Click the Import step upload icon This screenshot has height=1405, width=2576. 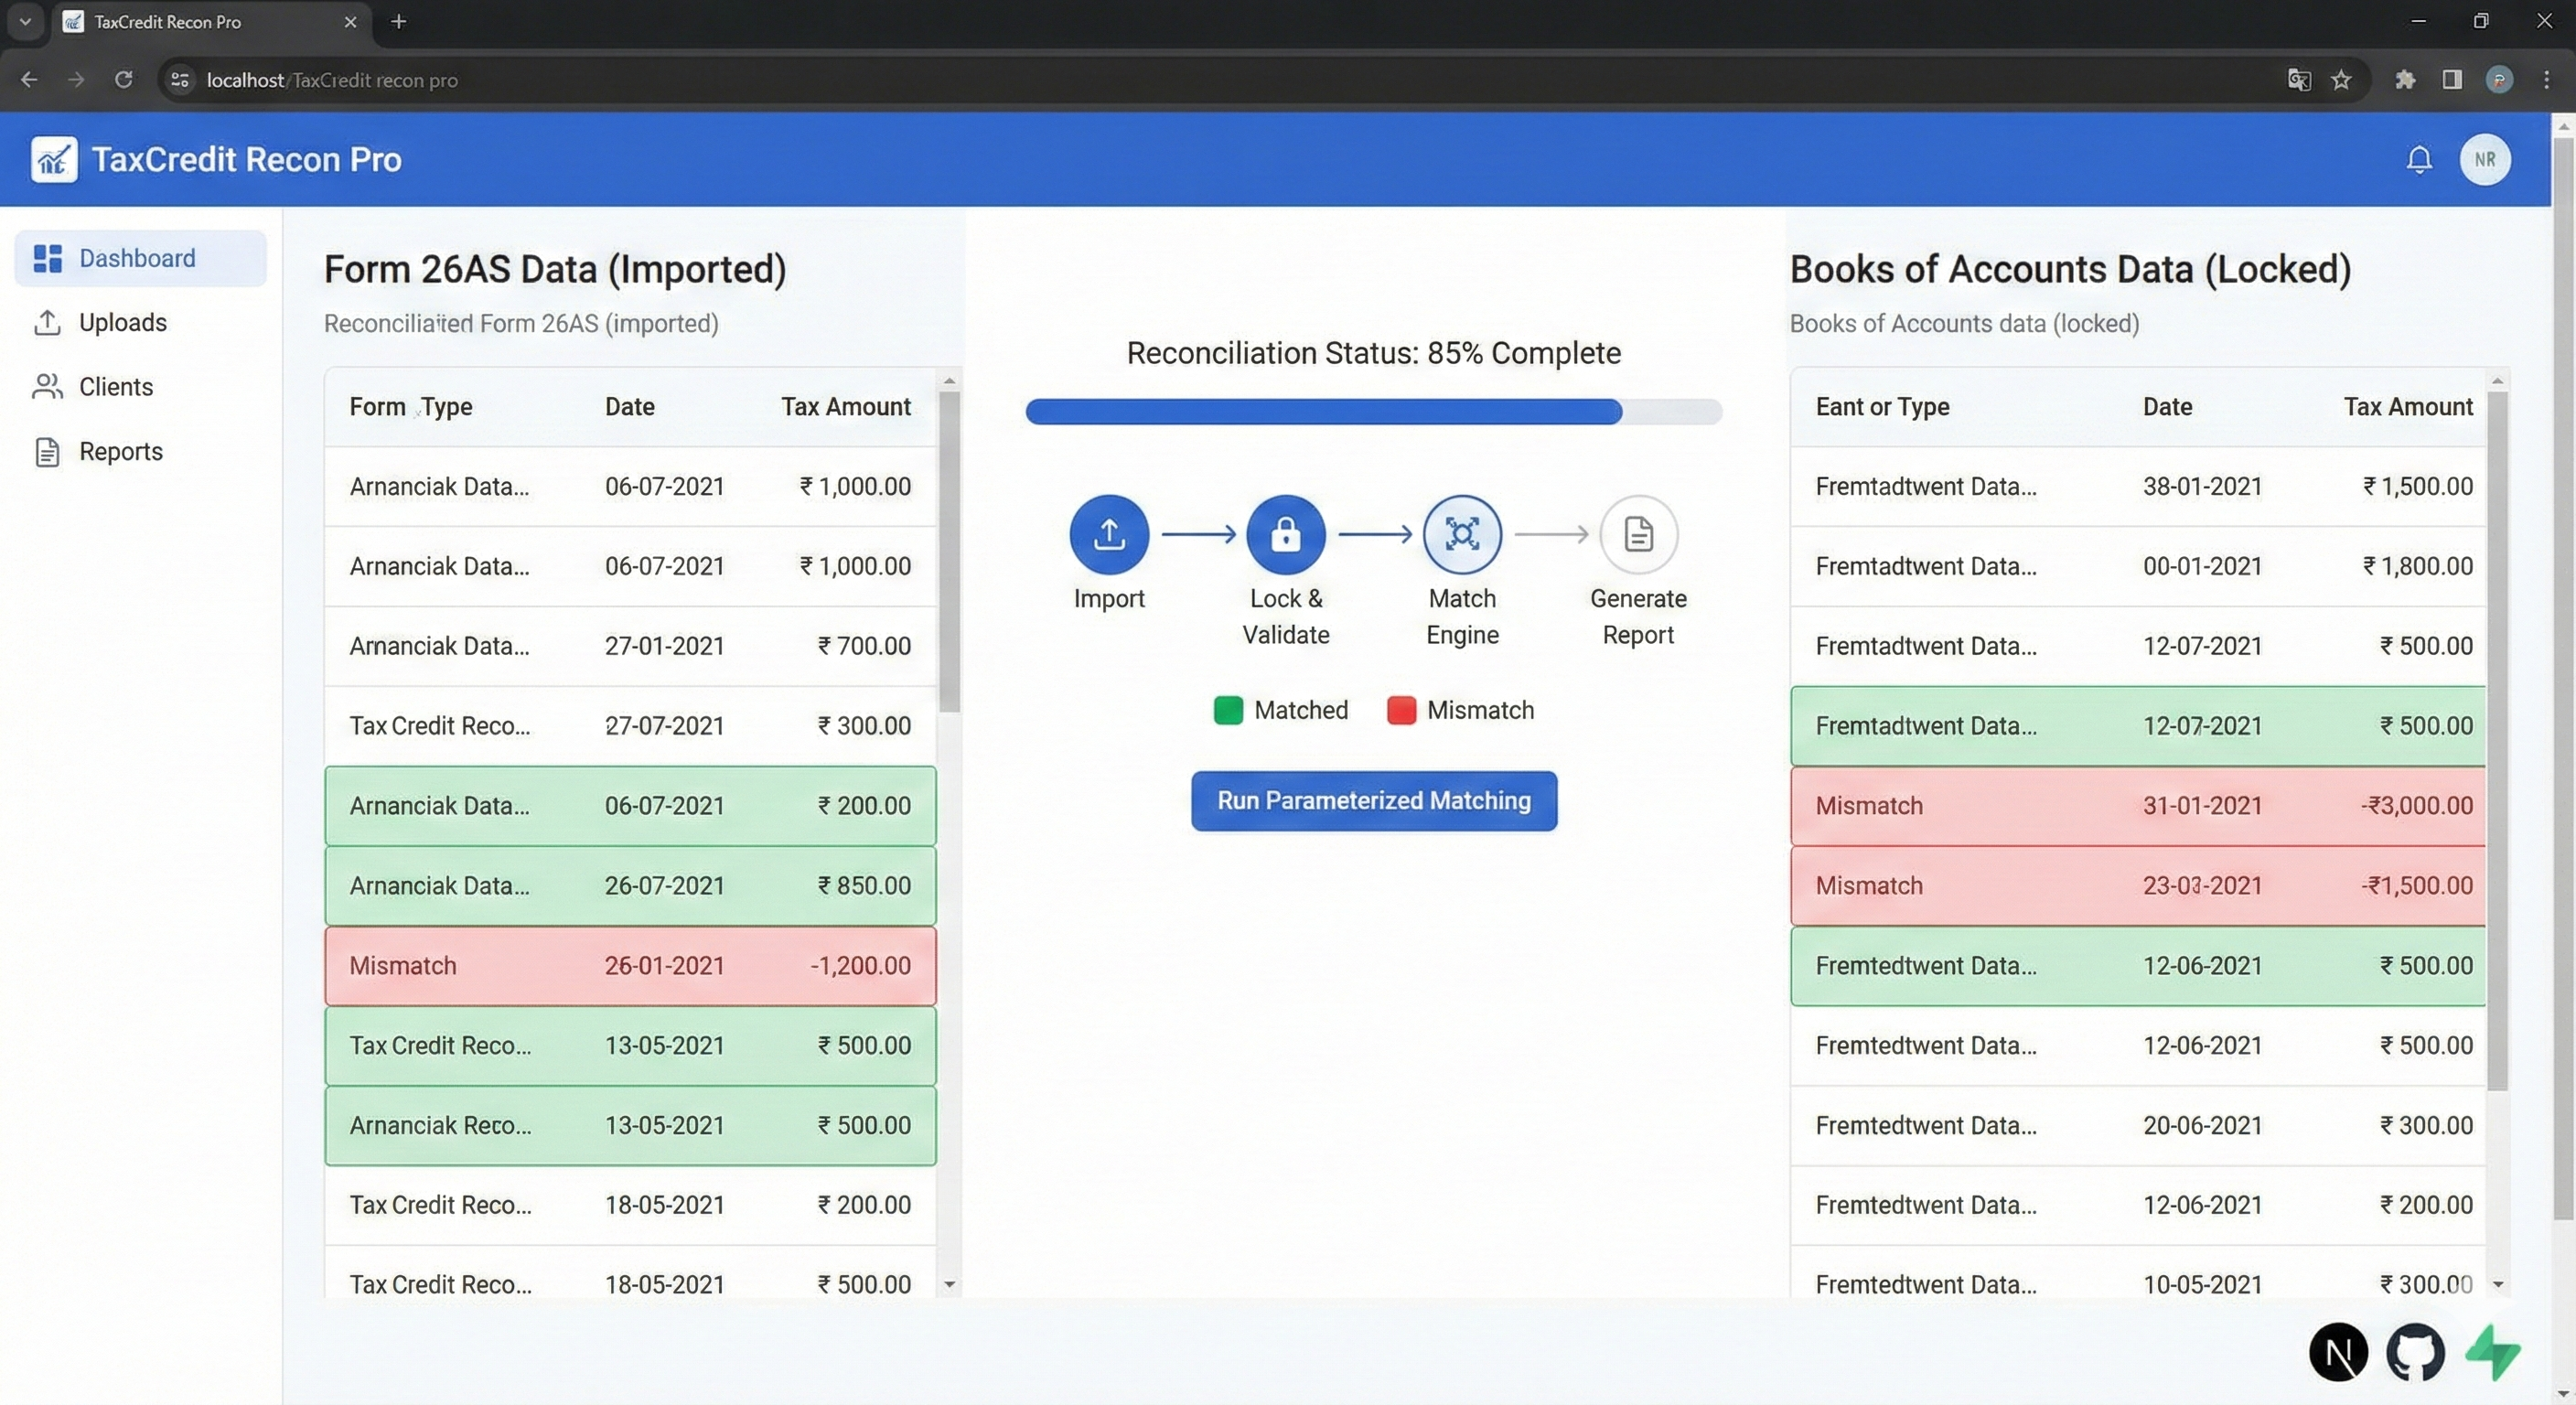[x=1108, y=534]
